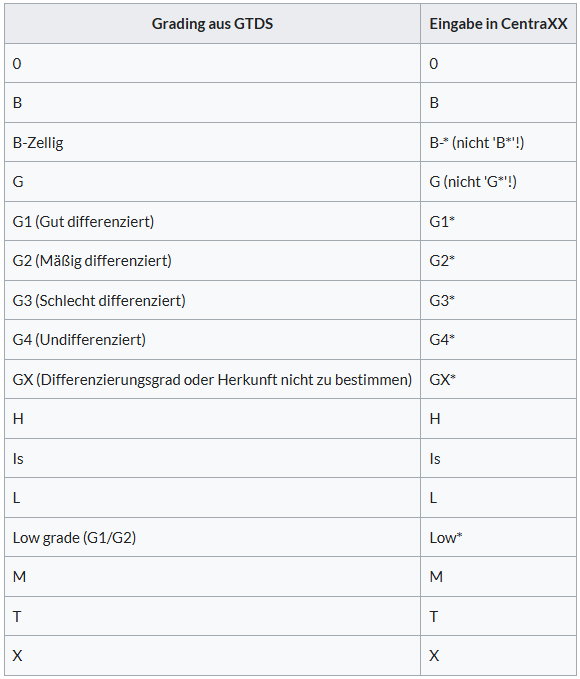Click the "G (nicht 'G*'!)" cell
The image size is (580, 679).
click(x=498, y=181)
